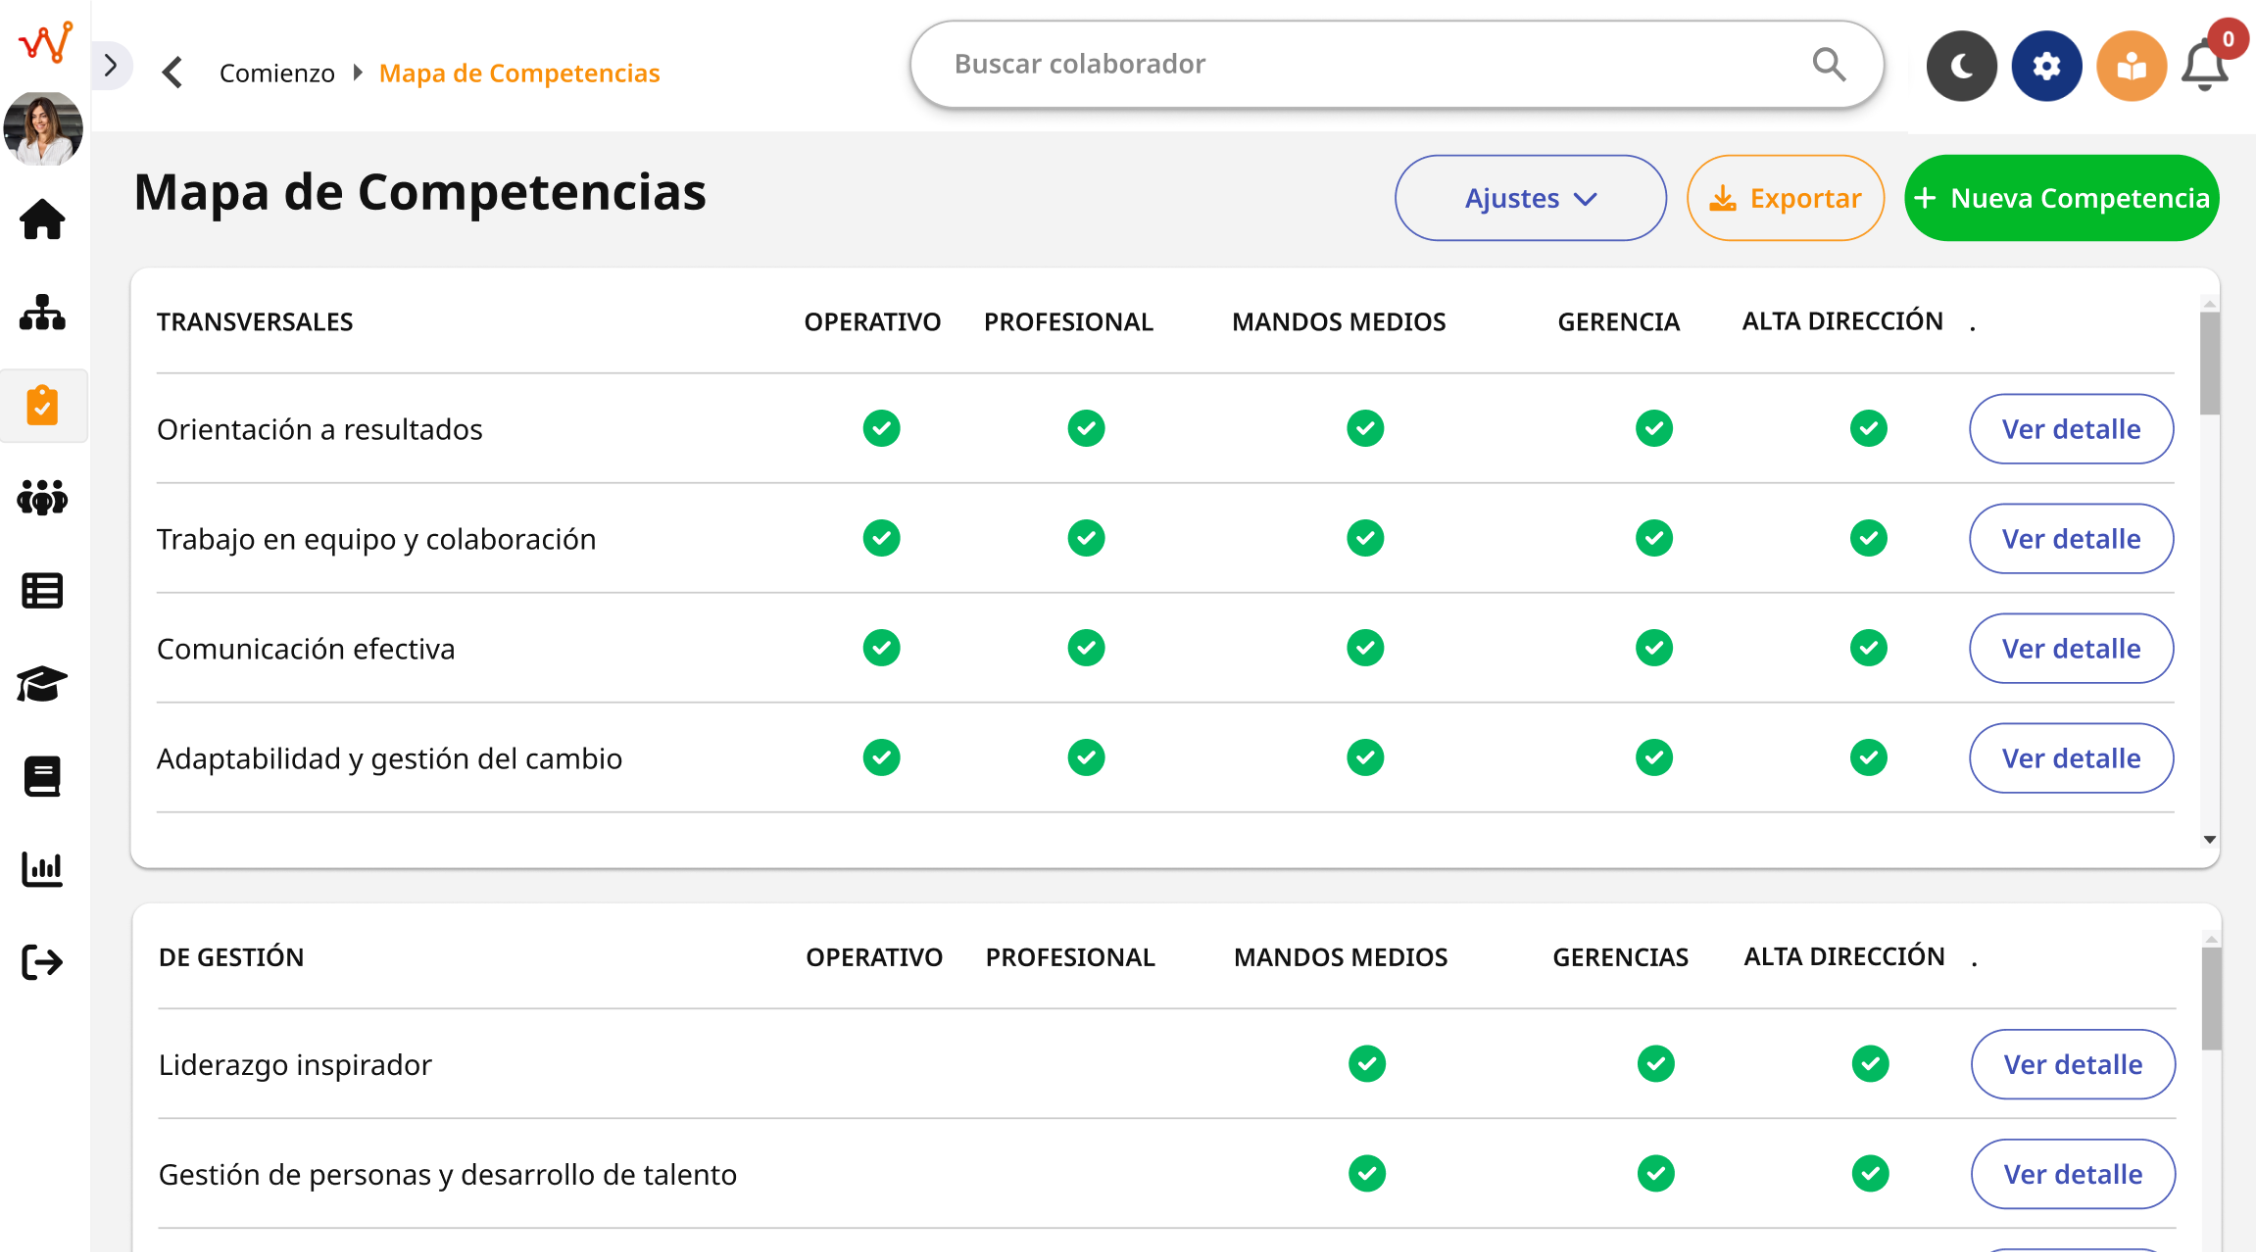The height and width of the screenshot is (1252, 2260).
Task: Open Ver detalle for Trabajo en equipo y colaboración
Action: click(x=2071, y=538)
